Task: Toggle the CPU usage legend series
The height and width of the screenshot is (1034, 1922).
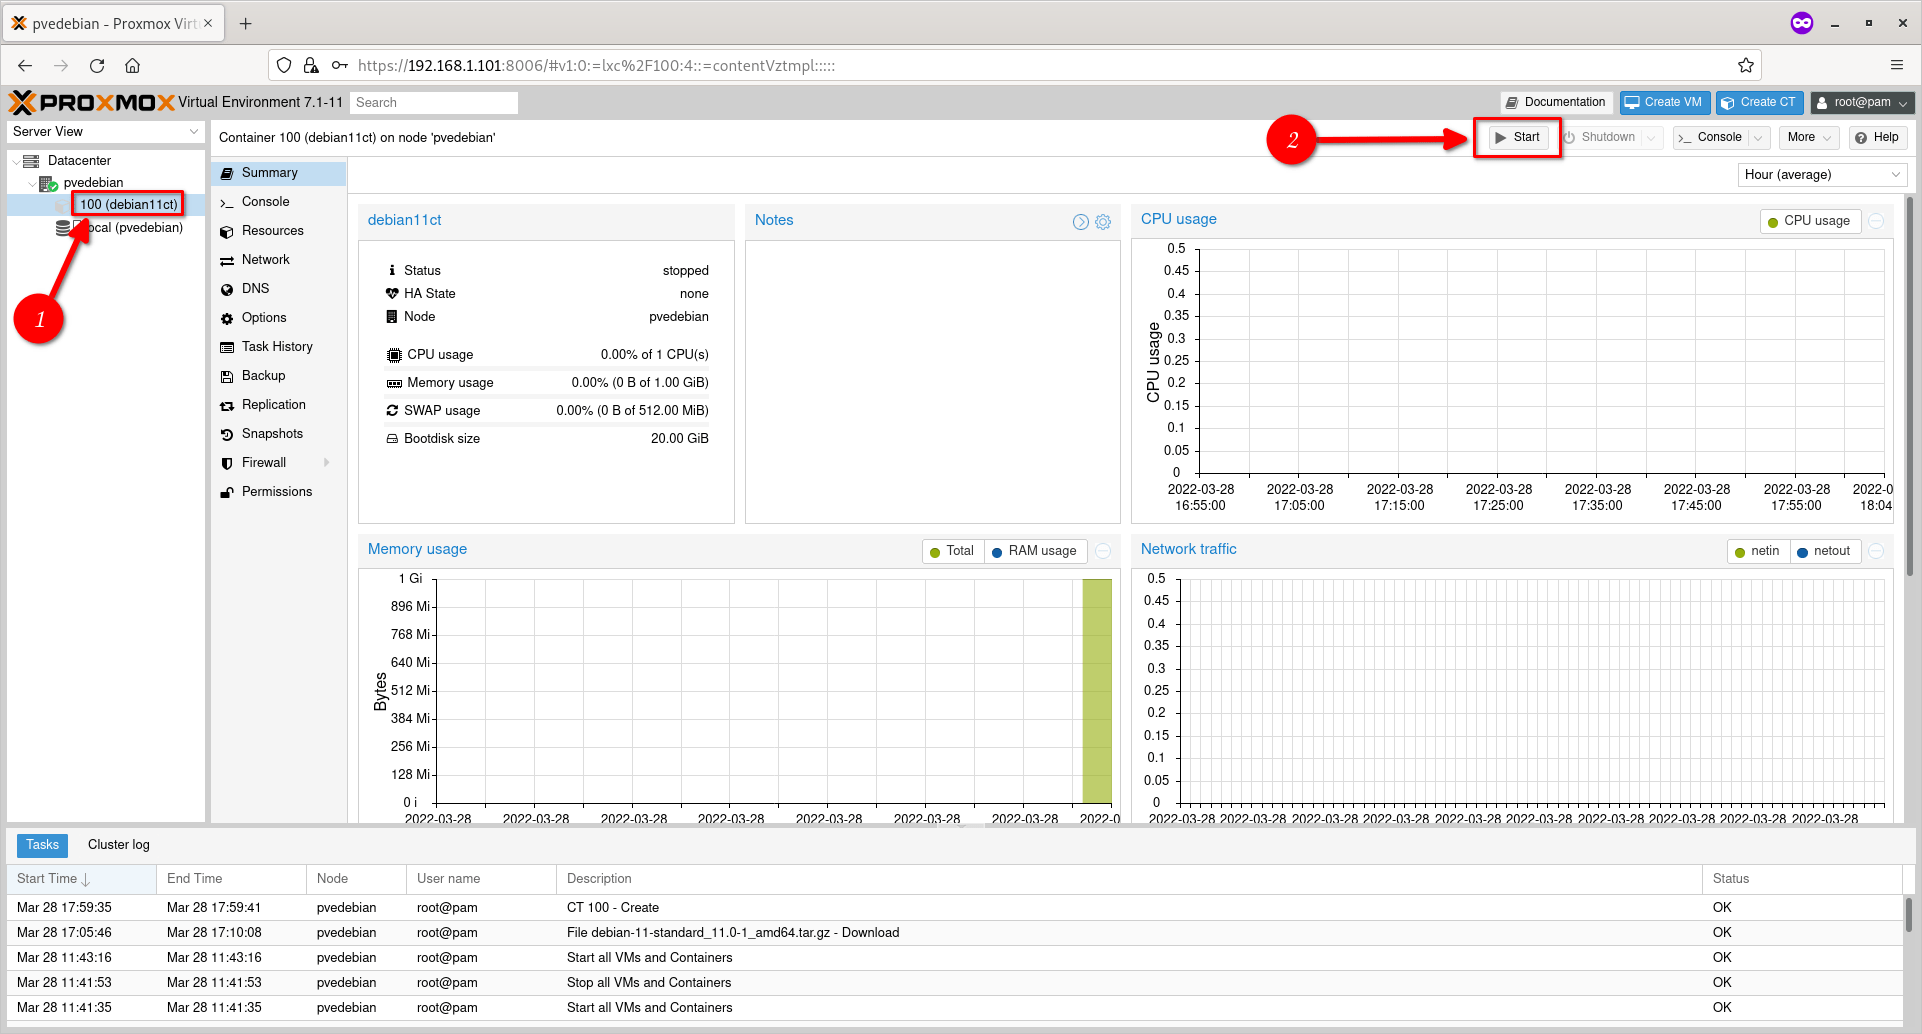Action: (x=1810, y=221)
